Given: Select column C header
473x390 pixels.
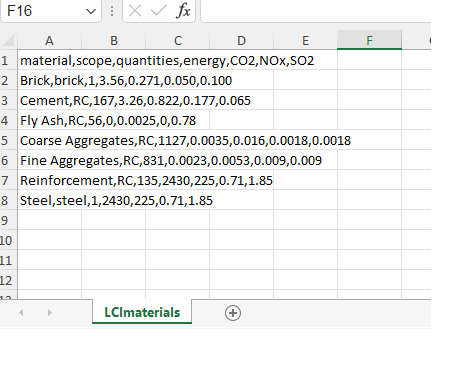Looking at the screenshot, I should [x=177, y=40].
